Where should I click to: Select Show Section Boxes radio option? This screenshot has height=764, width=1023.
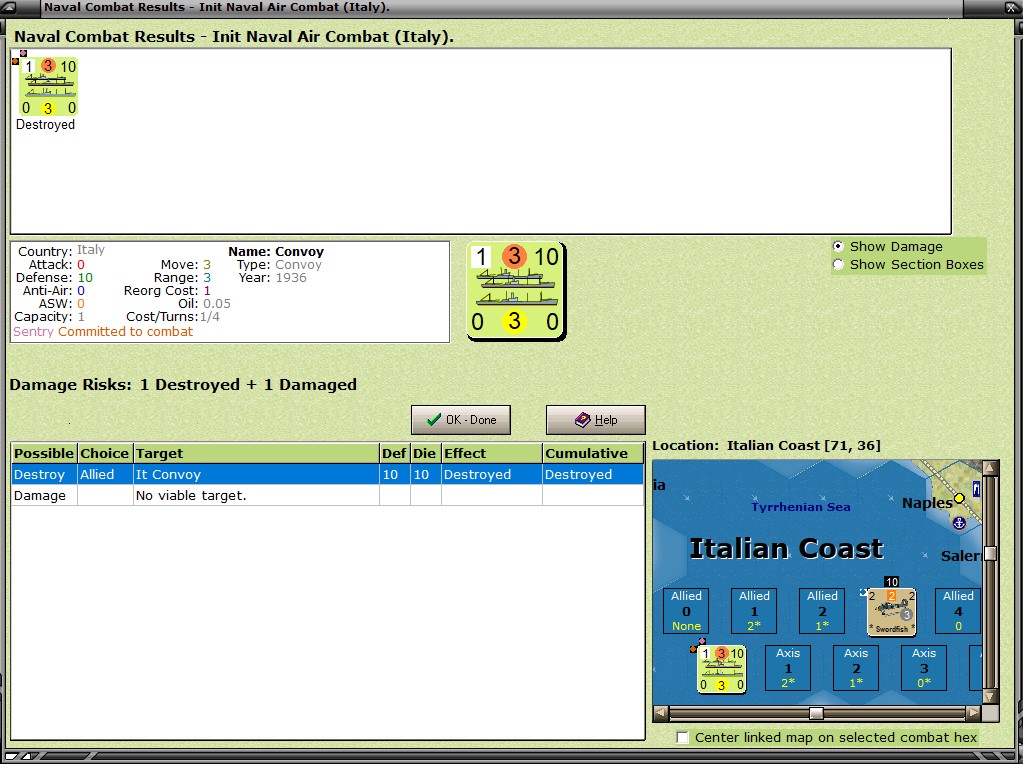[x=838, y=265]
